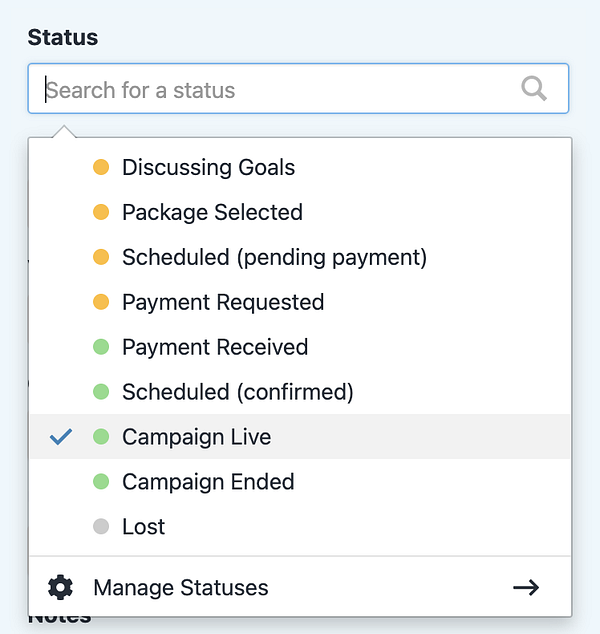This screenshot has width=600, height=634.
Task: Choose Scheduled (confirmed) from the list
Action: 238,392
